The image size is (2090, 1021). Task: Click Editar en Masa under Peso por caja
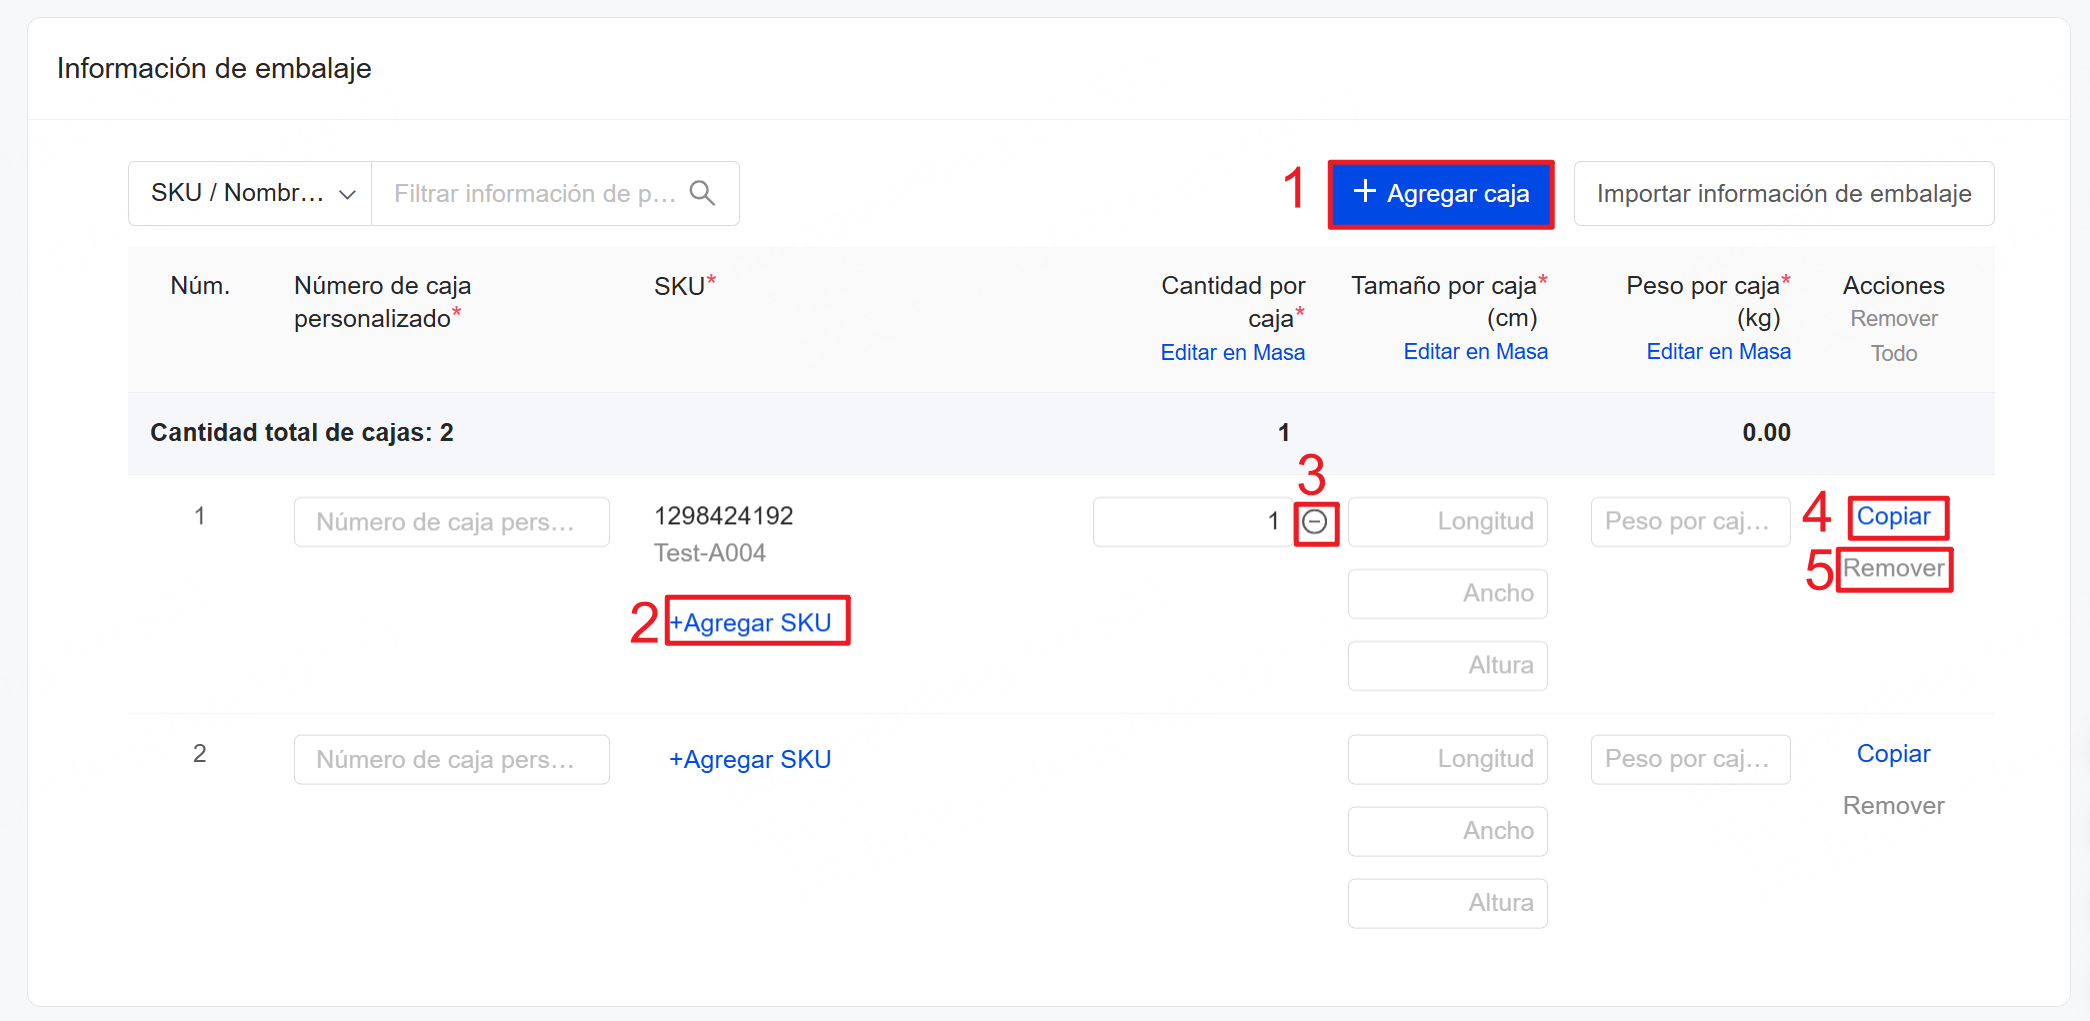(x=1718, y=351)
